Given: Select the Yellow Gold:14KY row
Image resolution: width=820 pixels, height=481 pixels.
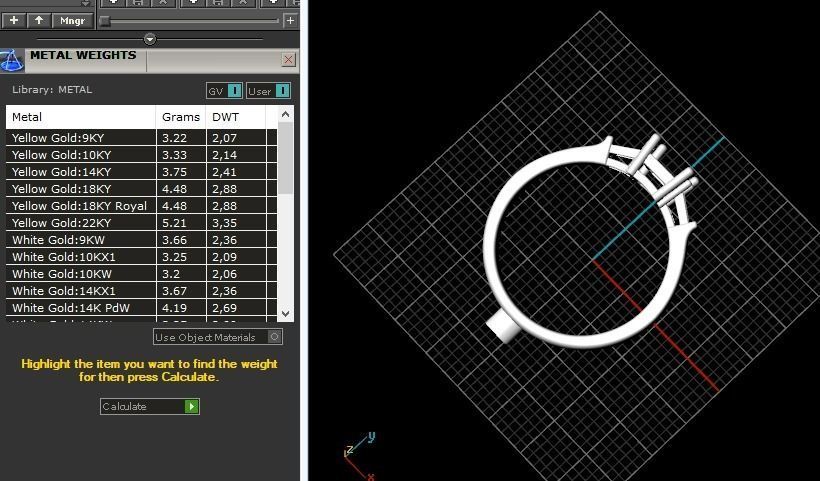Looking at the screenshot, I should coord(141,172).
